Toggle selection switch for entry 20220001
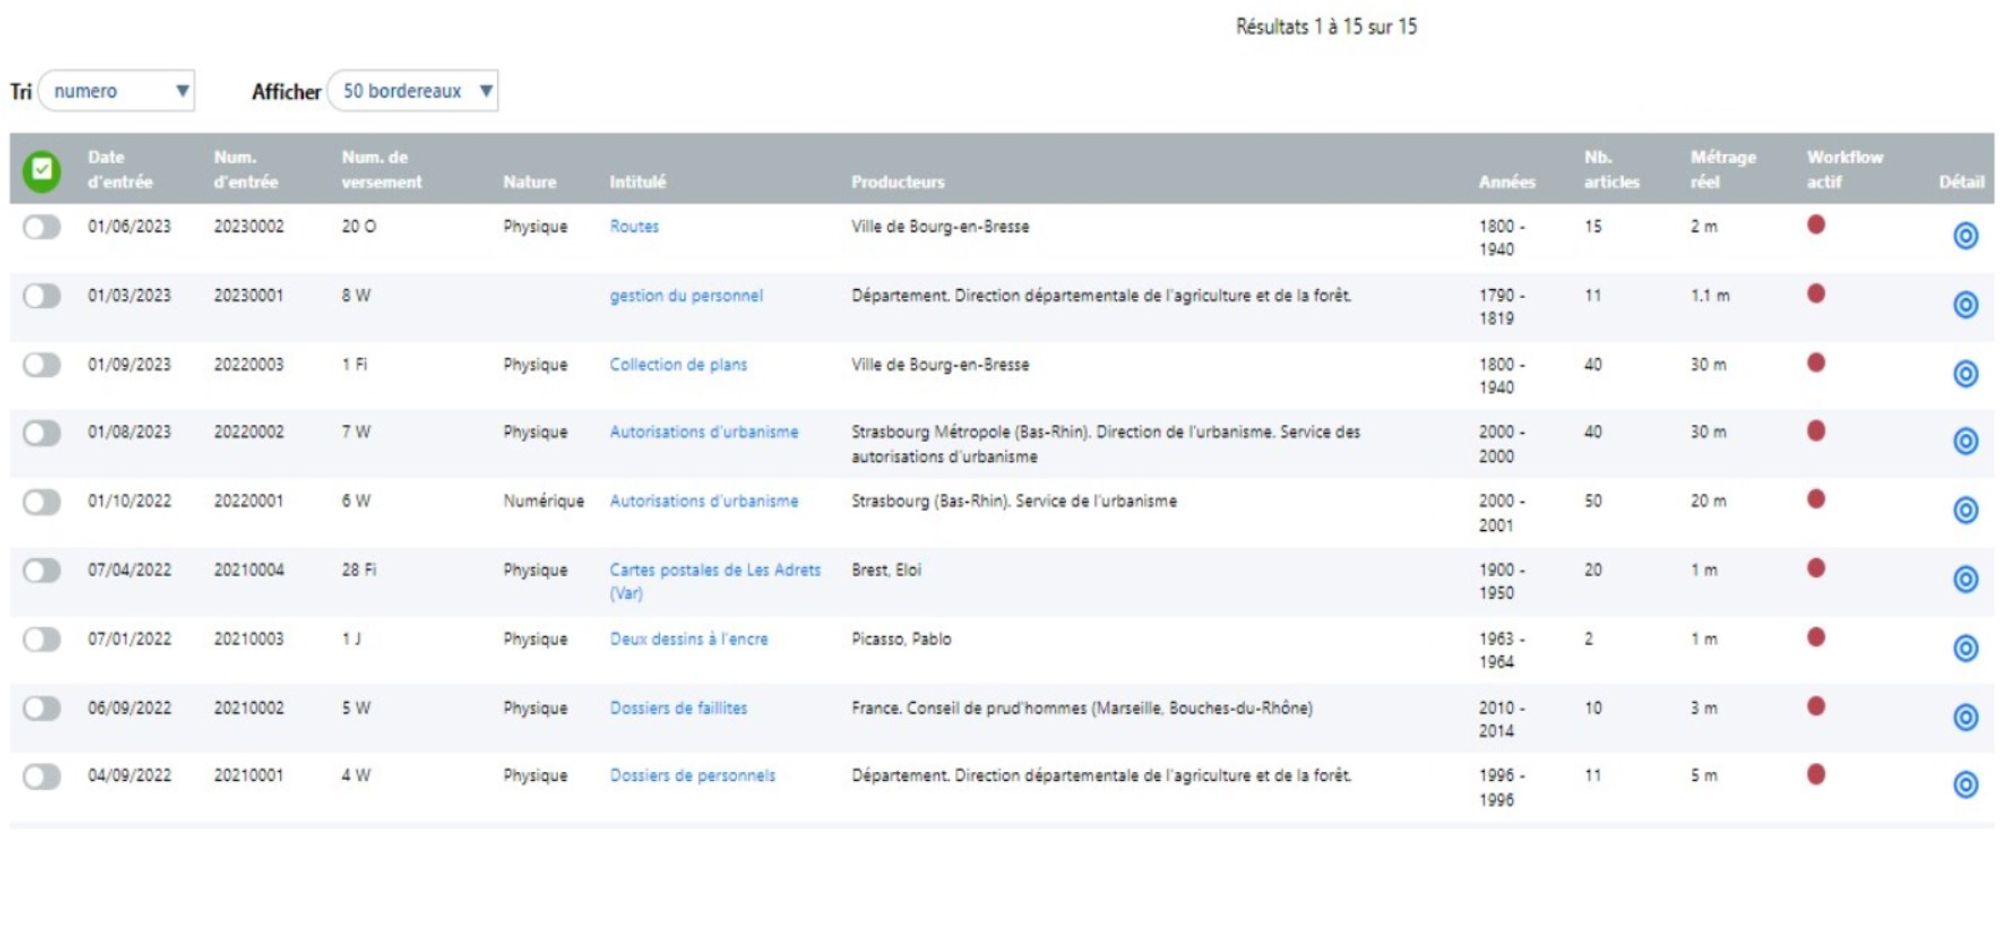The width and height of the screenshot is (2000, 949). pos(42,502)
